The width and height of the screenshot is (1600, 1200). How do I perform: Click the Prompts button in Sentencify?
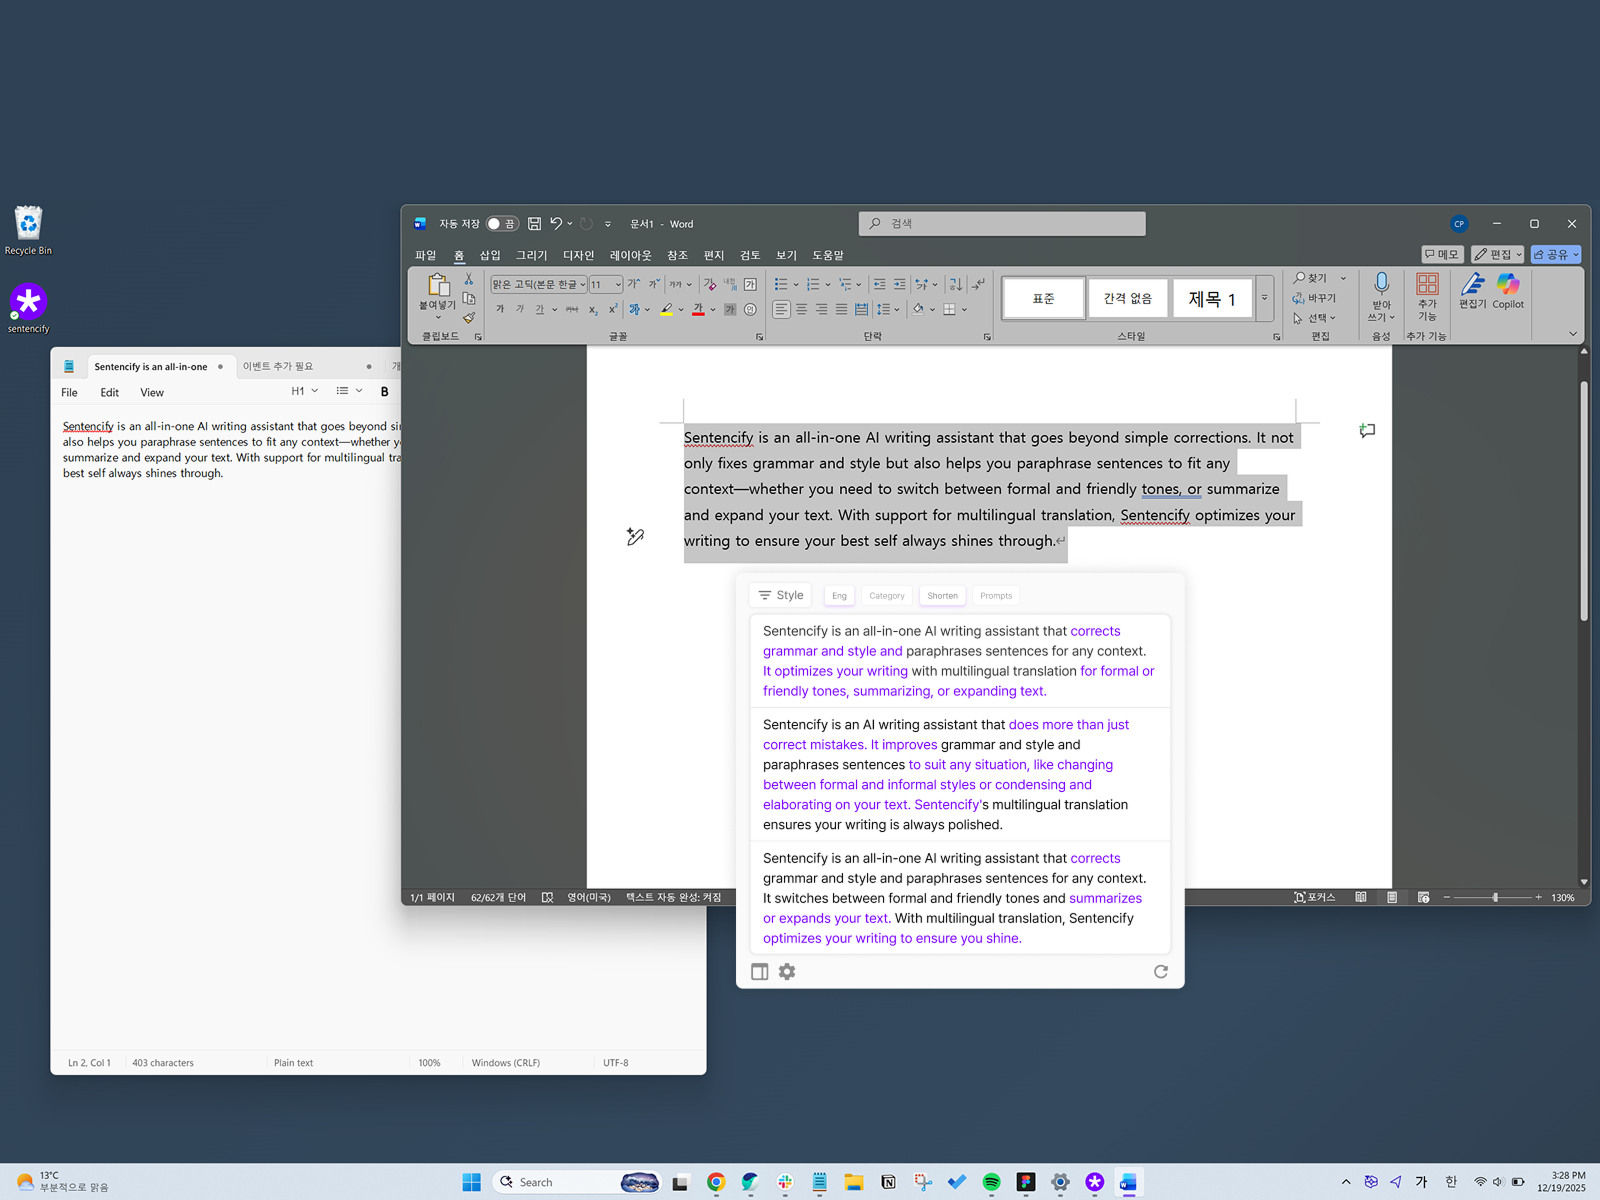[x=996, y=595]
